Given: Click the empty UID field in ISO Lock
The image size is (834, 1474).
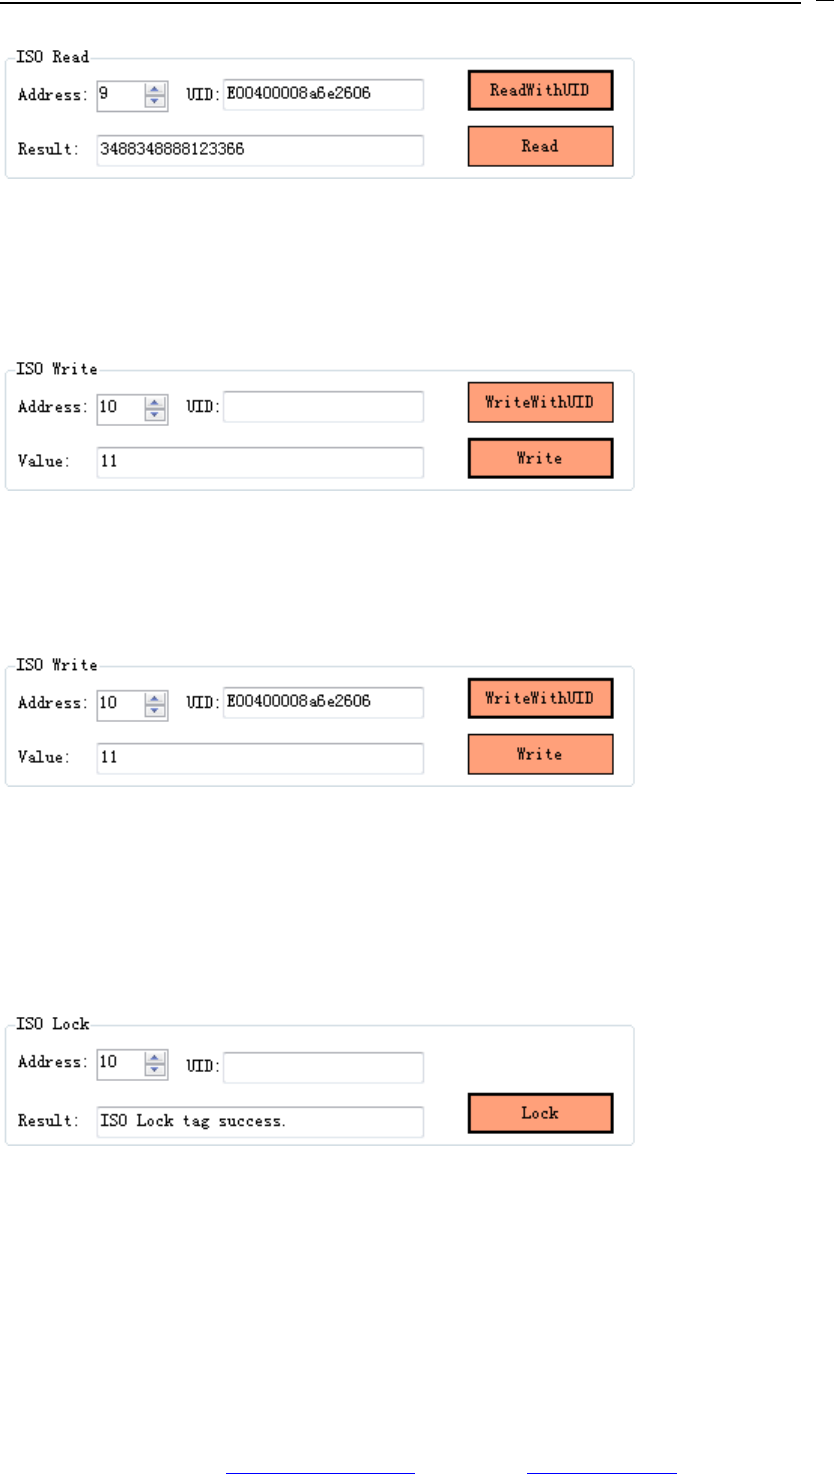Looking at the screenshot, I should pyautogui.click(x=323, y=1067).
